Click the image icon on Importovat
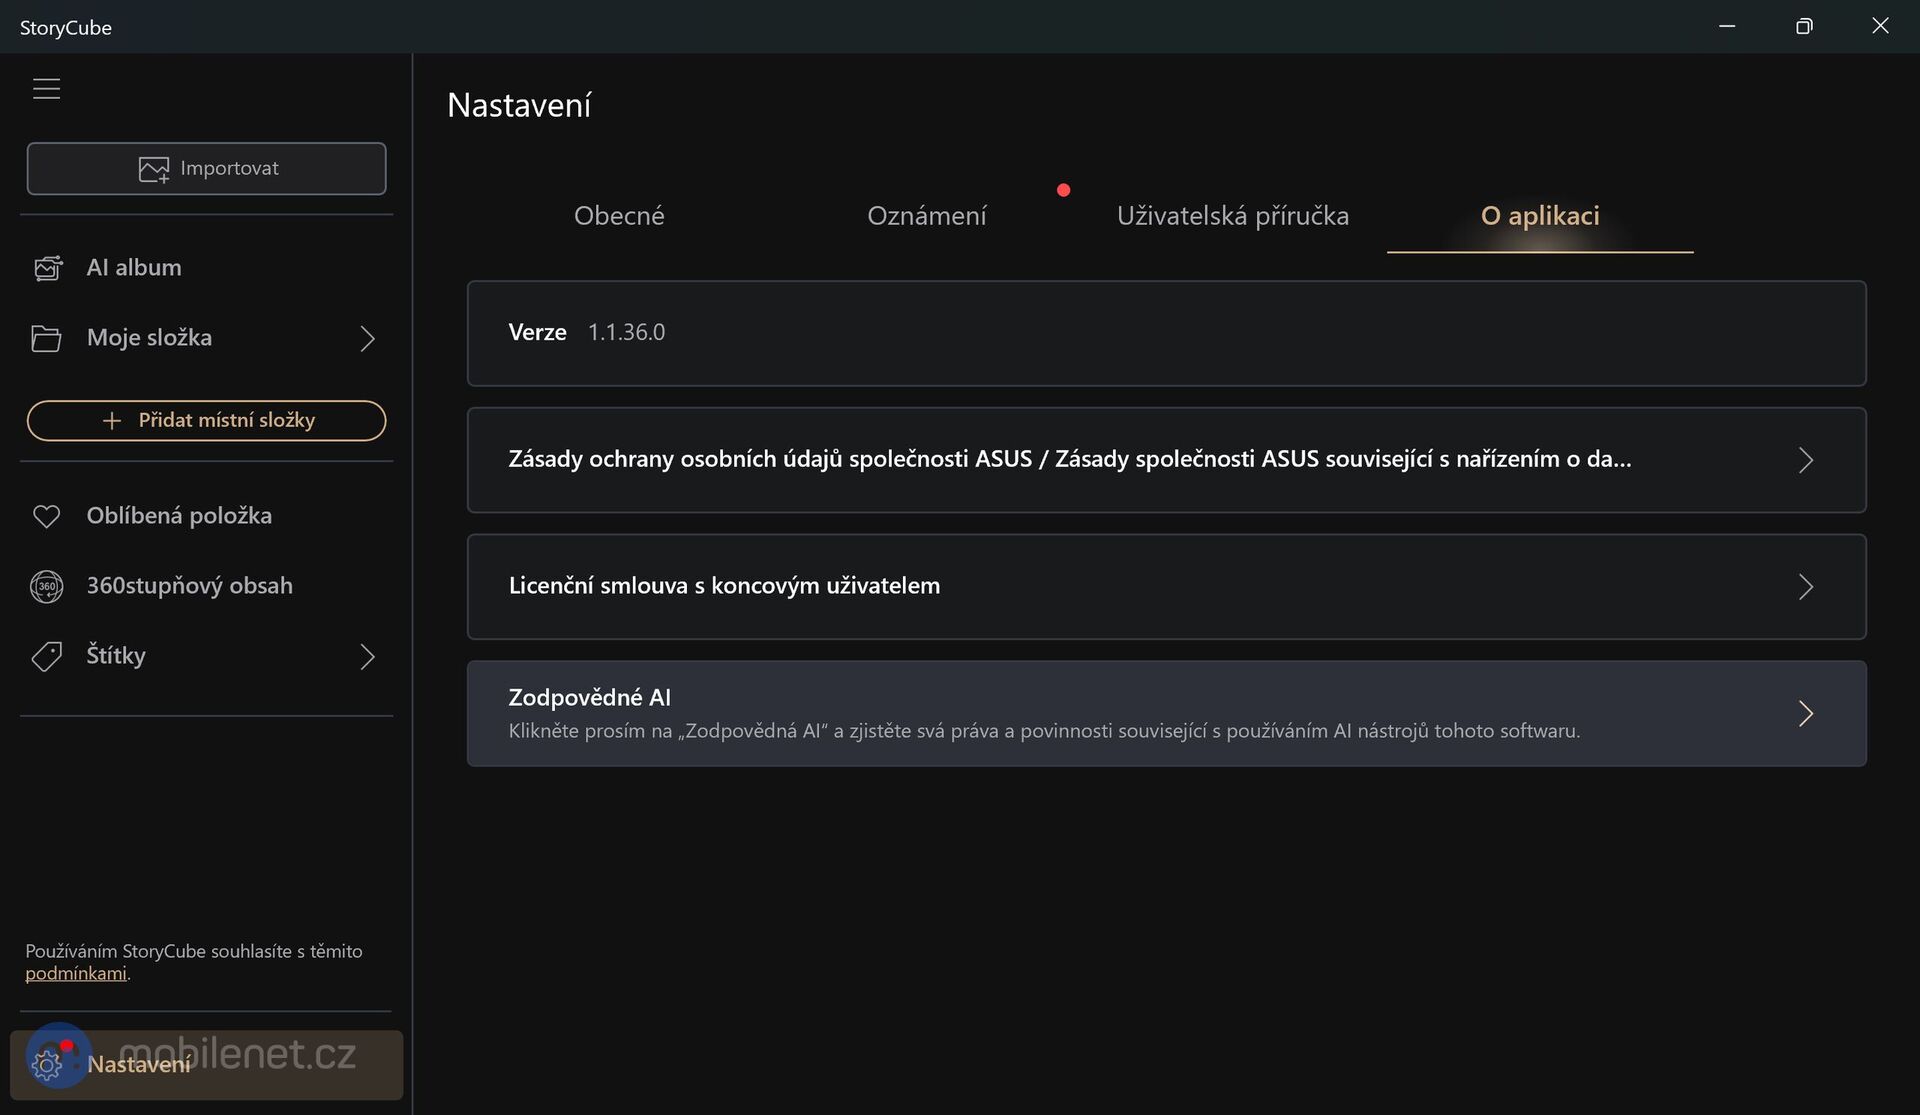The image size is (1920, 1115). click(x=154, y=169)
